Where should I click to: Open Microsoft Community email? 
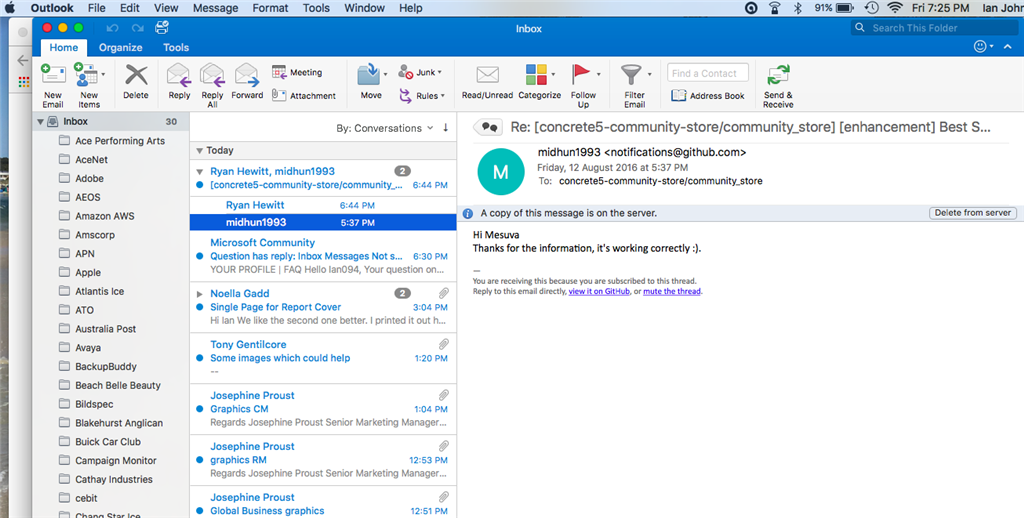[323, 256]
